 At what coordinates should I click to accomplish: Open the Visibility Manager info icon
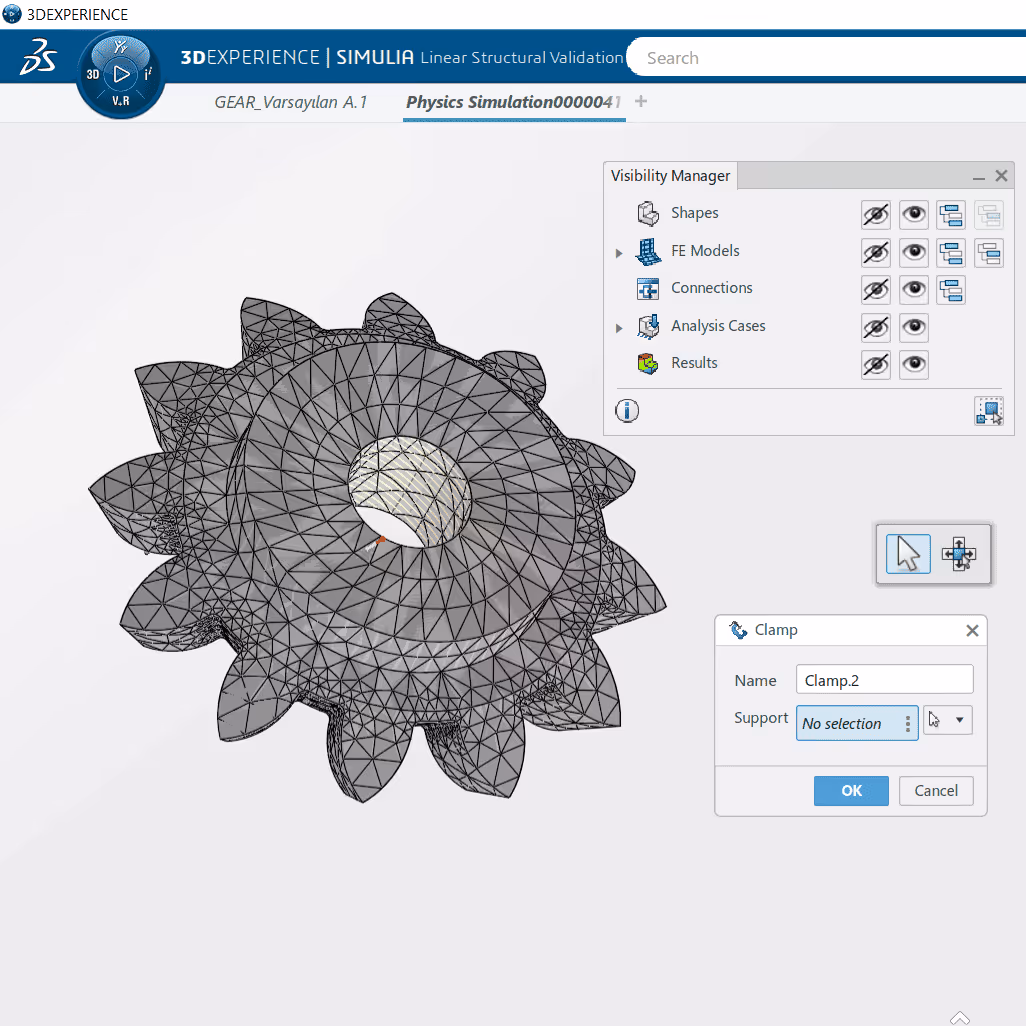(627, 411)
